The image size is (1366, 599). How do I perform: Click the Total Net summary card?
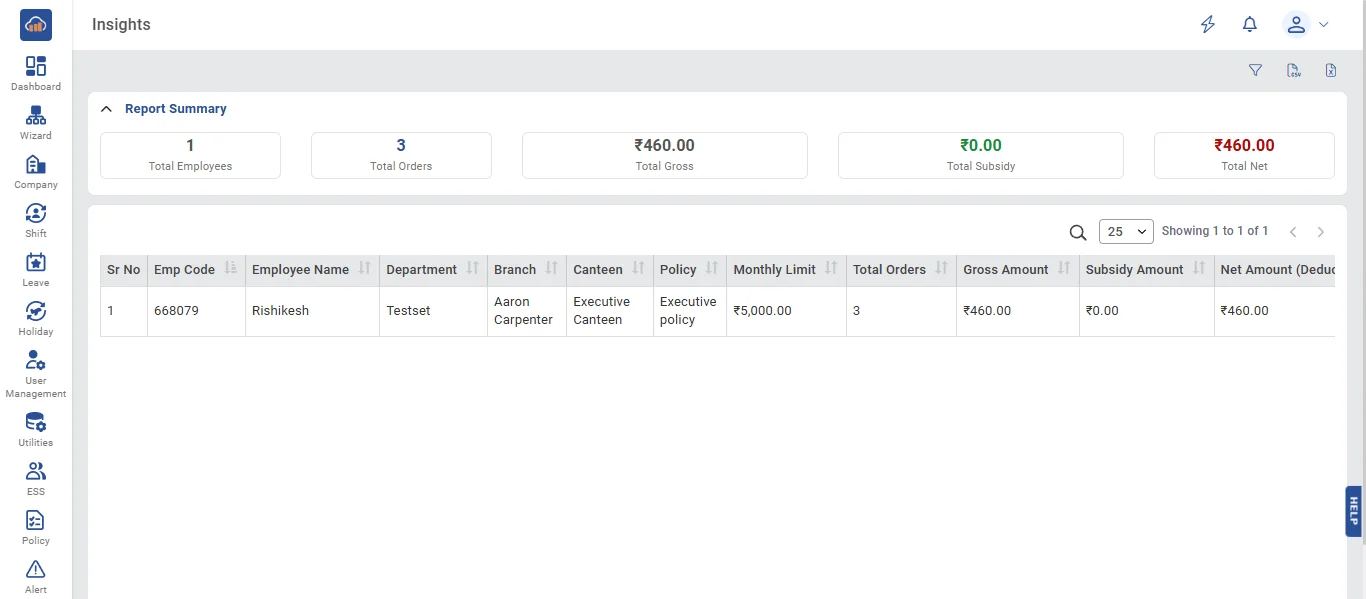(x=1244, y=155)
